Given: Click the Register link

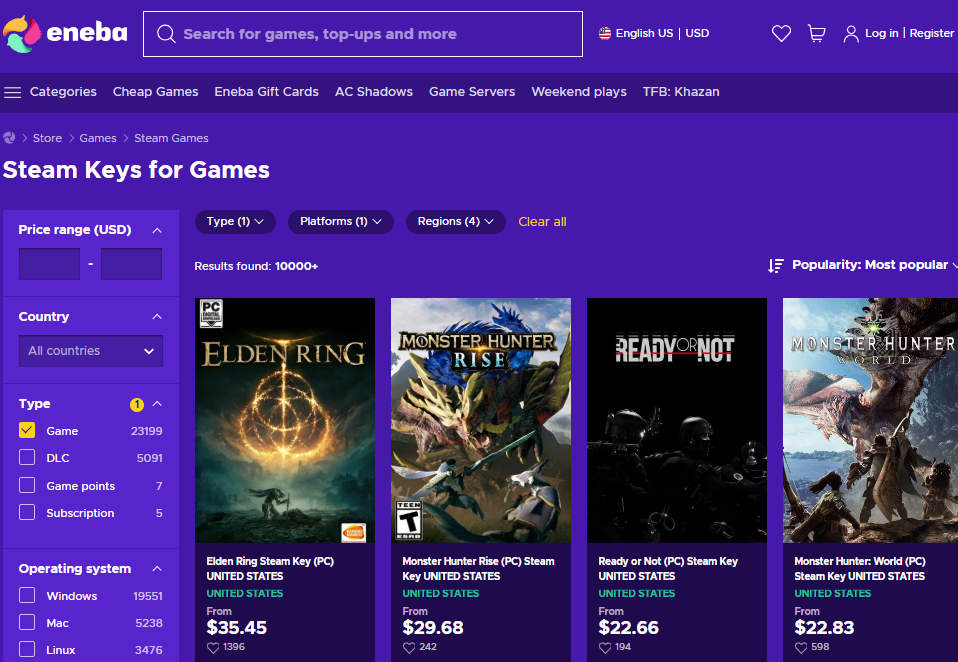Looking at the screenshot, I should click(x=931, y=34).
